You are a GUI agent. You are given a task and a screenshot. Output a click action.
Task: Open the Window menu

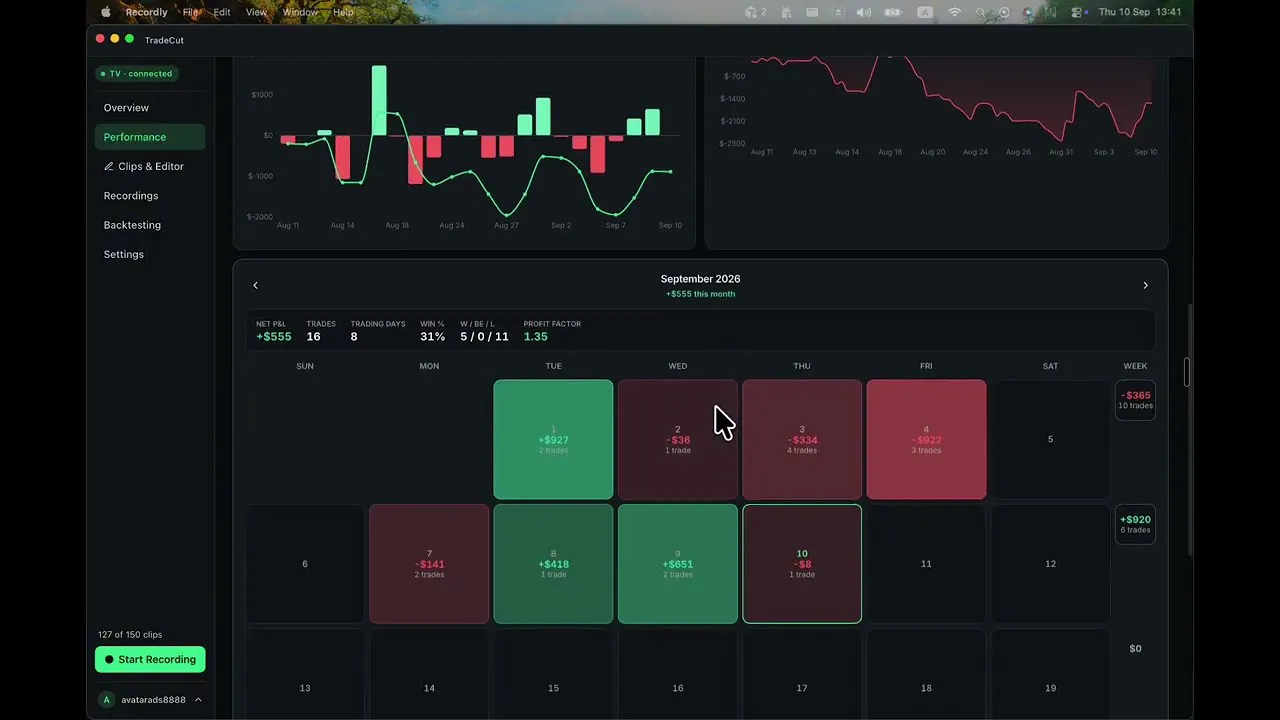(x=299, y=12)
